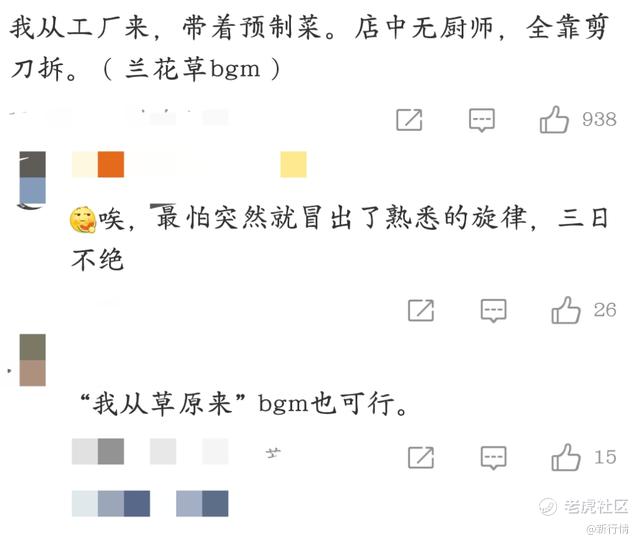Share the 三日不绝 comment
This screenshot has width=640, height=543.
[421, 311]
